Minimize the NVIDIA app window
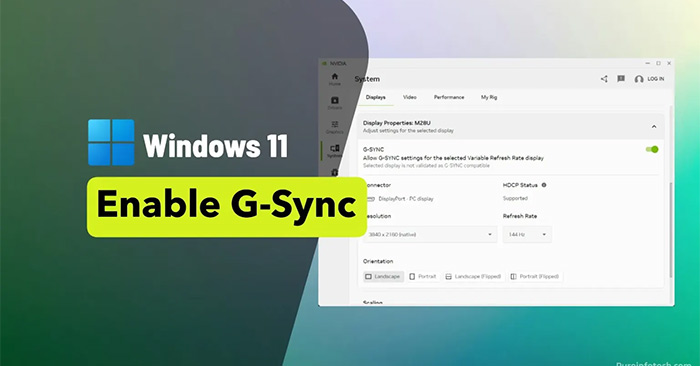Screen dimensions: 700x366 click(647, 63)
